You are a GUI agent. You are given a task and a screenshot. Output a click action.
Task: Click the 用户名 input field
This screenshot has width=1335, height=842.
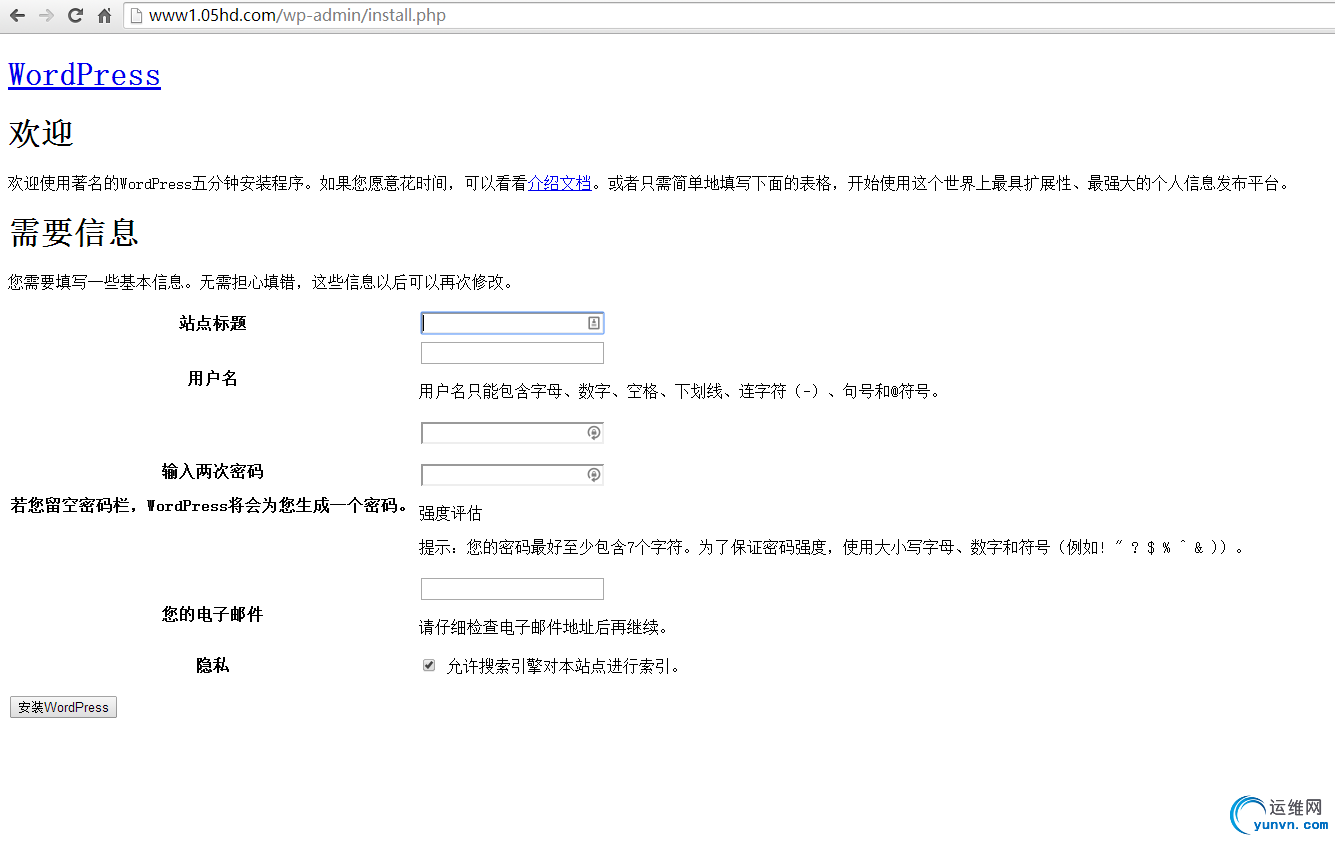(512, 353)
